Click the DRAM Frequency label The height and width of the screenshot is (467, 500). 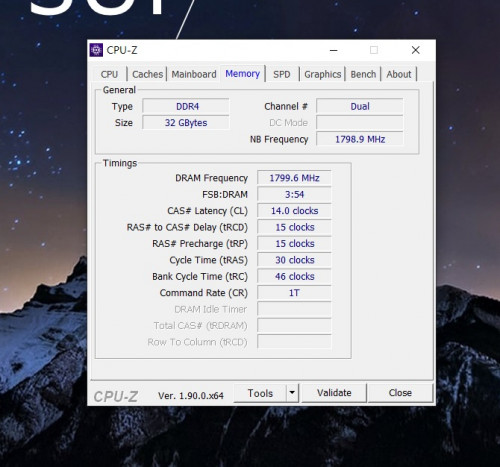211,178
